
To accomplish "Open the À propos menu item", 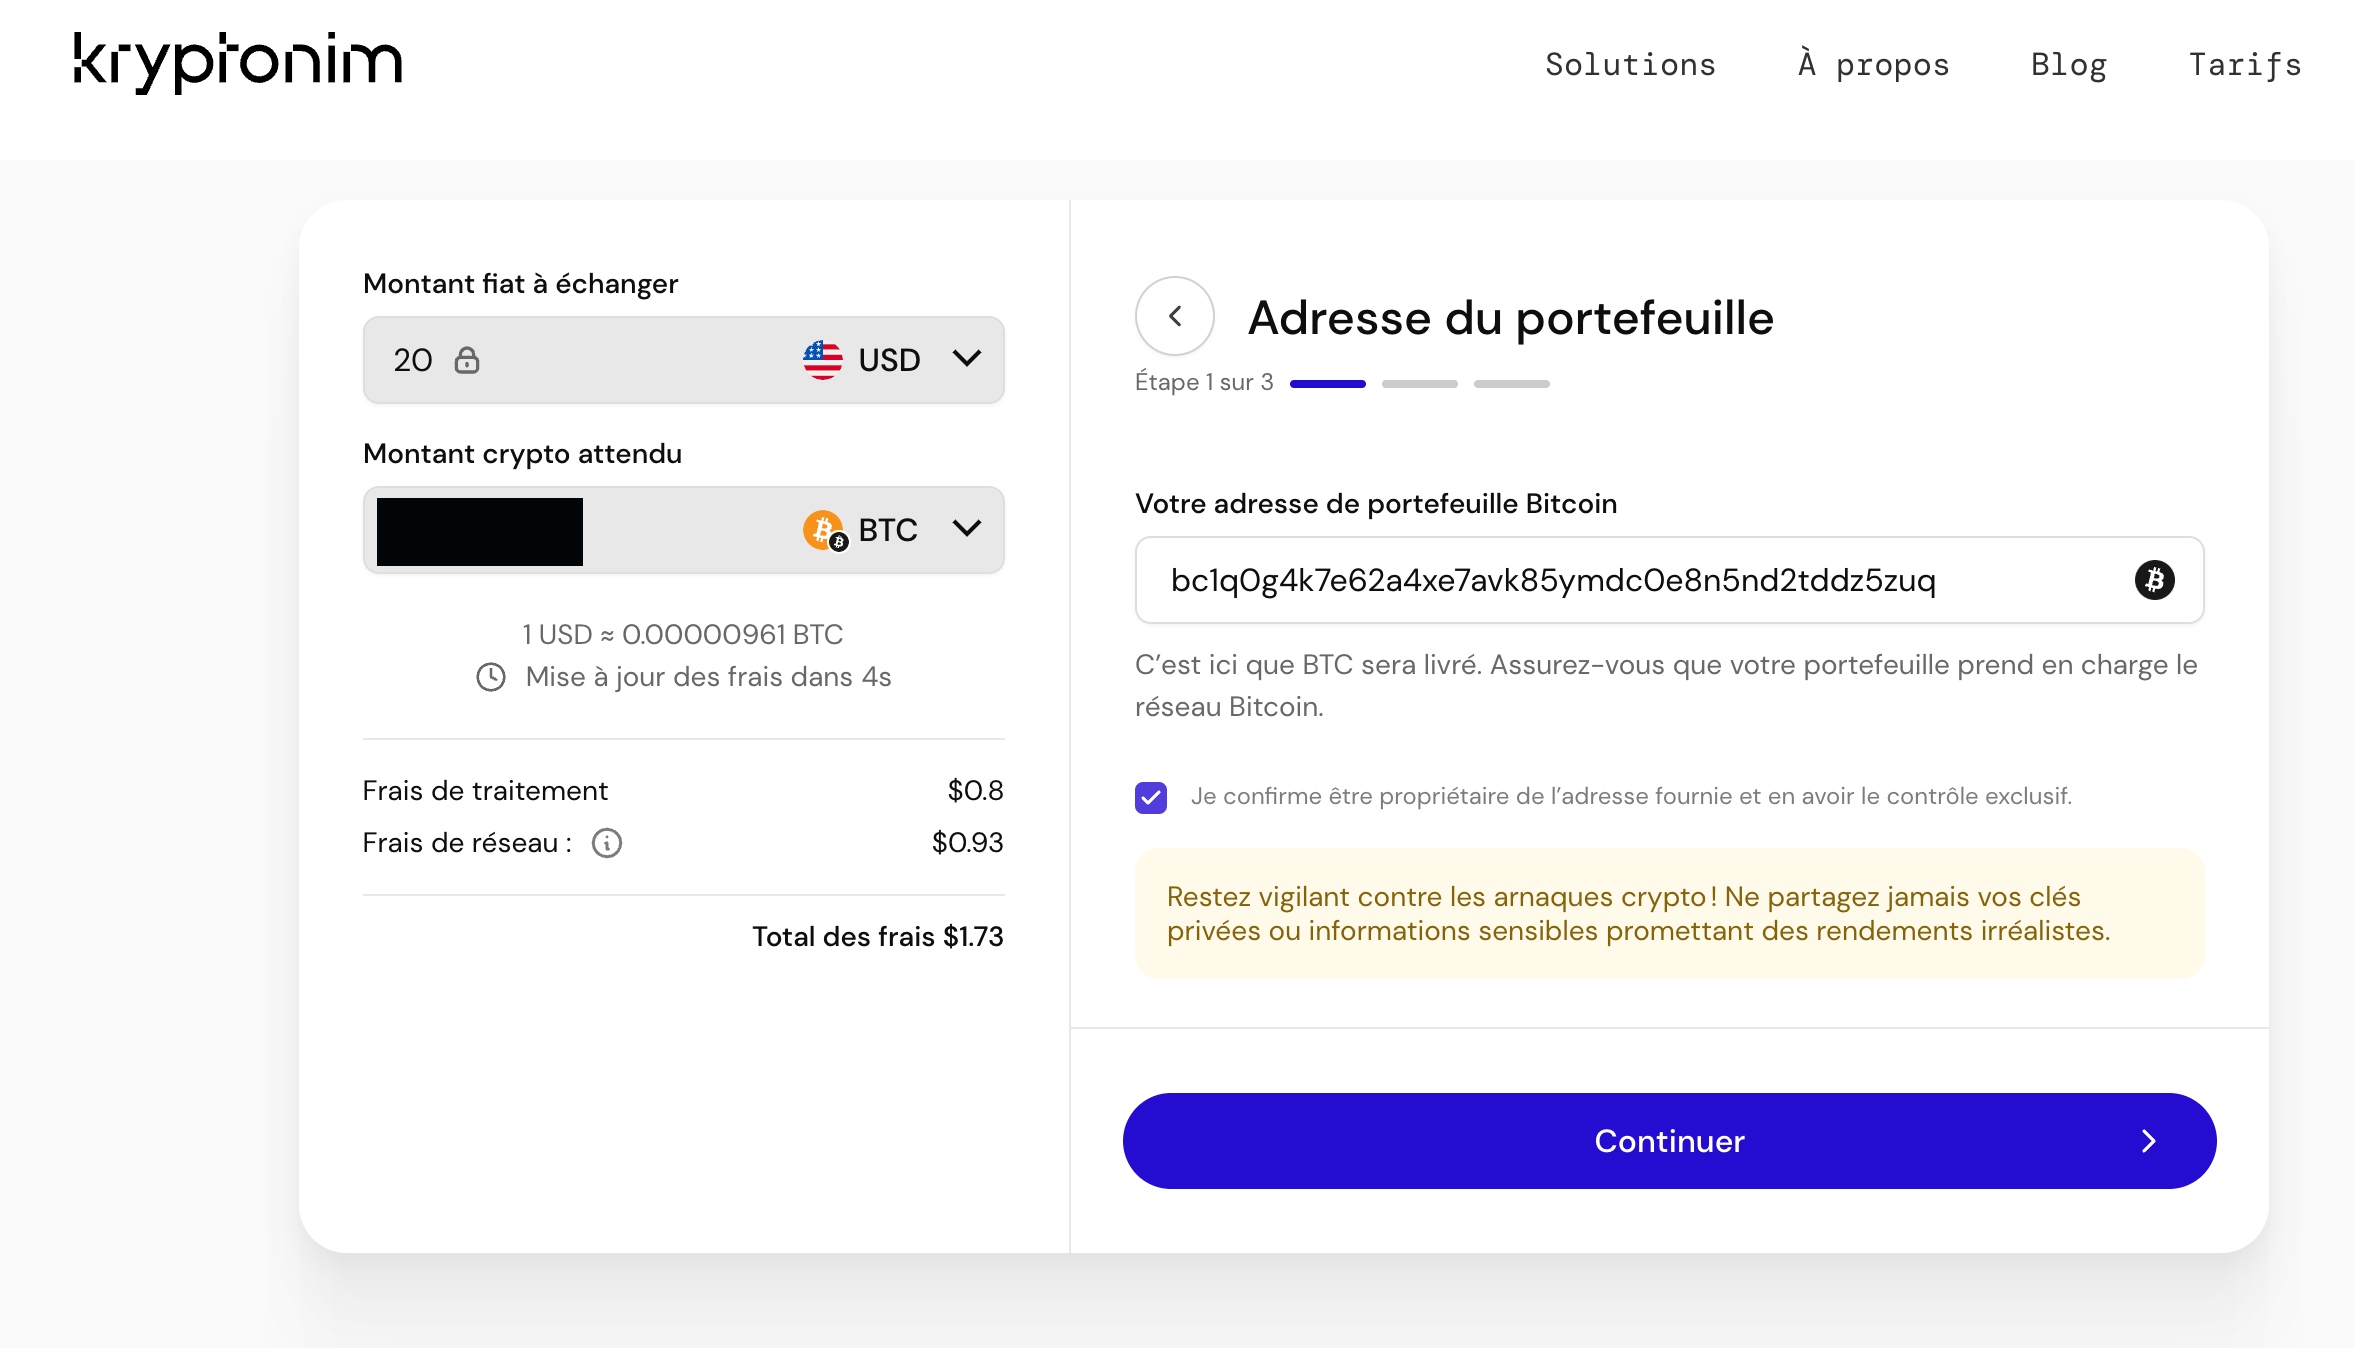I will (1873, 65).
